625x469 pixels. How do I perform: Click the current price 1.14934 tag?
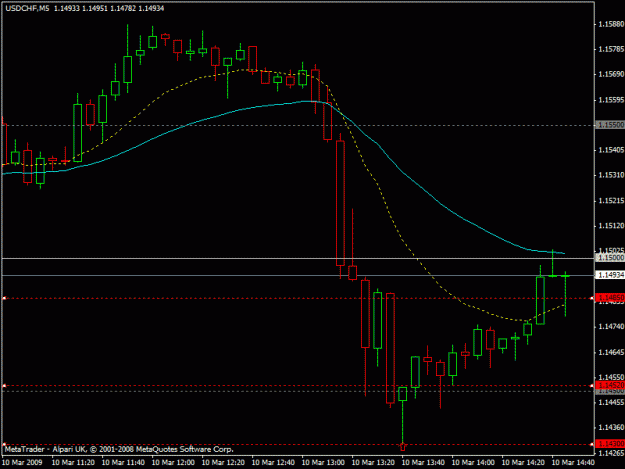[610, 275]
